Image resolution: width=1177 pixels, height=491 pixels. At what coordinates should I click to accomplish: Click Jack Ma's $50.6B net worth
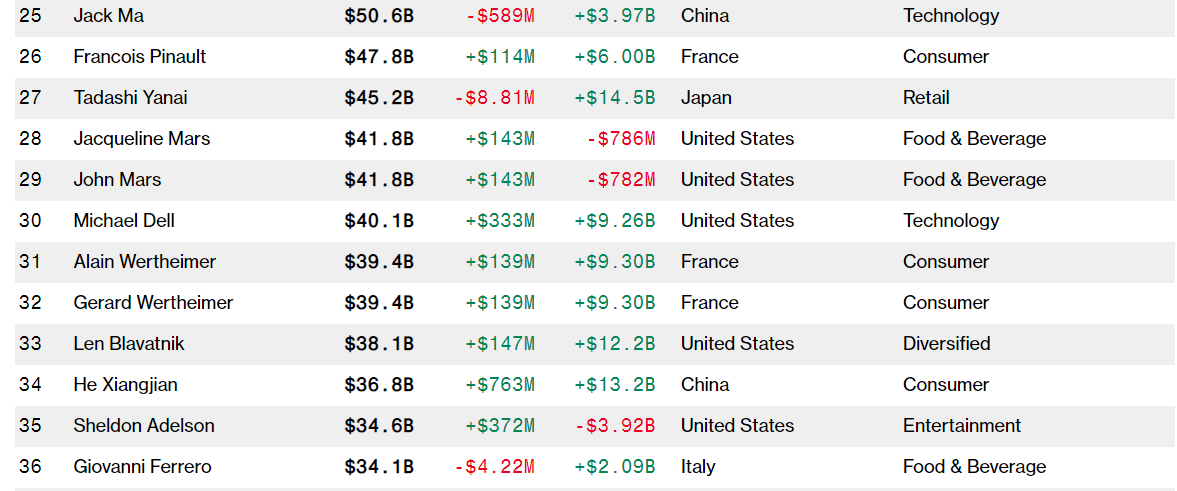click(x=379, y=16)
